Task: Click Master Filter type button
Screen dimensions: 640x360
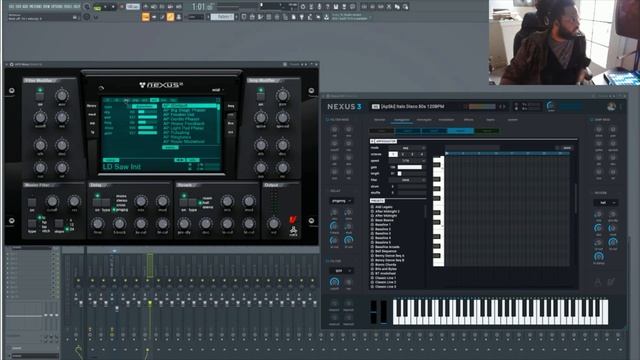Action: click(32, 223)
